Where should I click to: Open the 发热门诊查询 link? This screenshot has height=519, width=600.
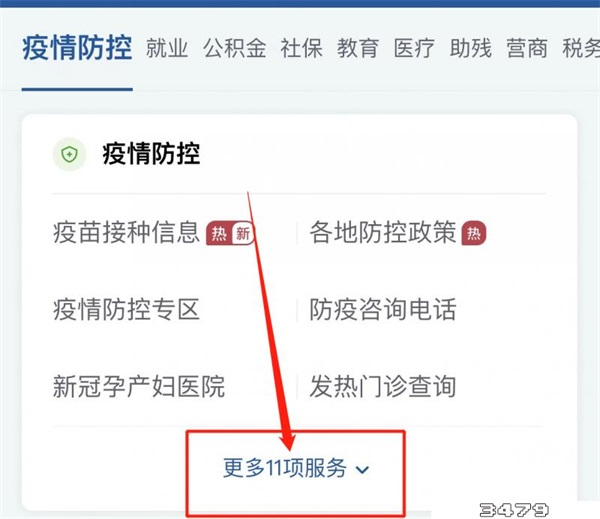383,387
